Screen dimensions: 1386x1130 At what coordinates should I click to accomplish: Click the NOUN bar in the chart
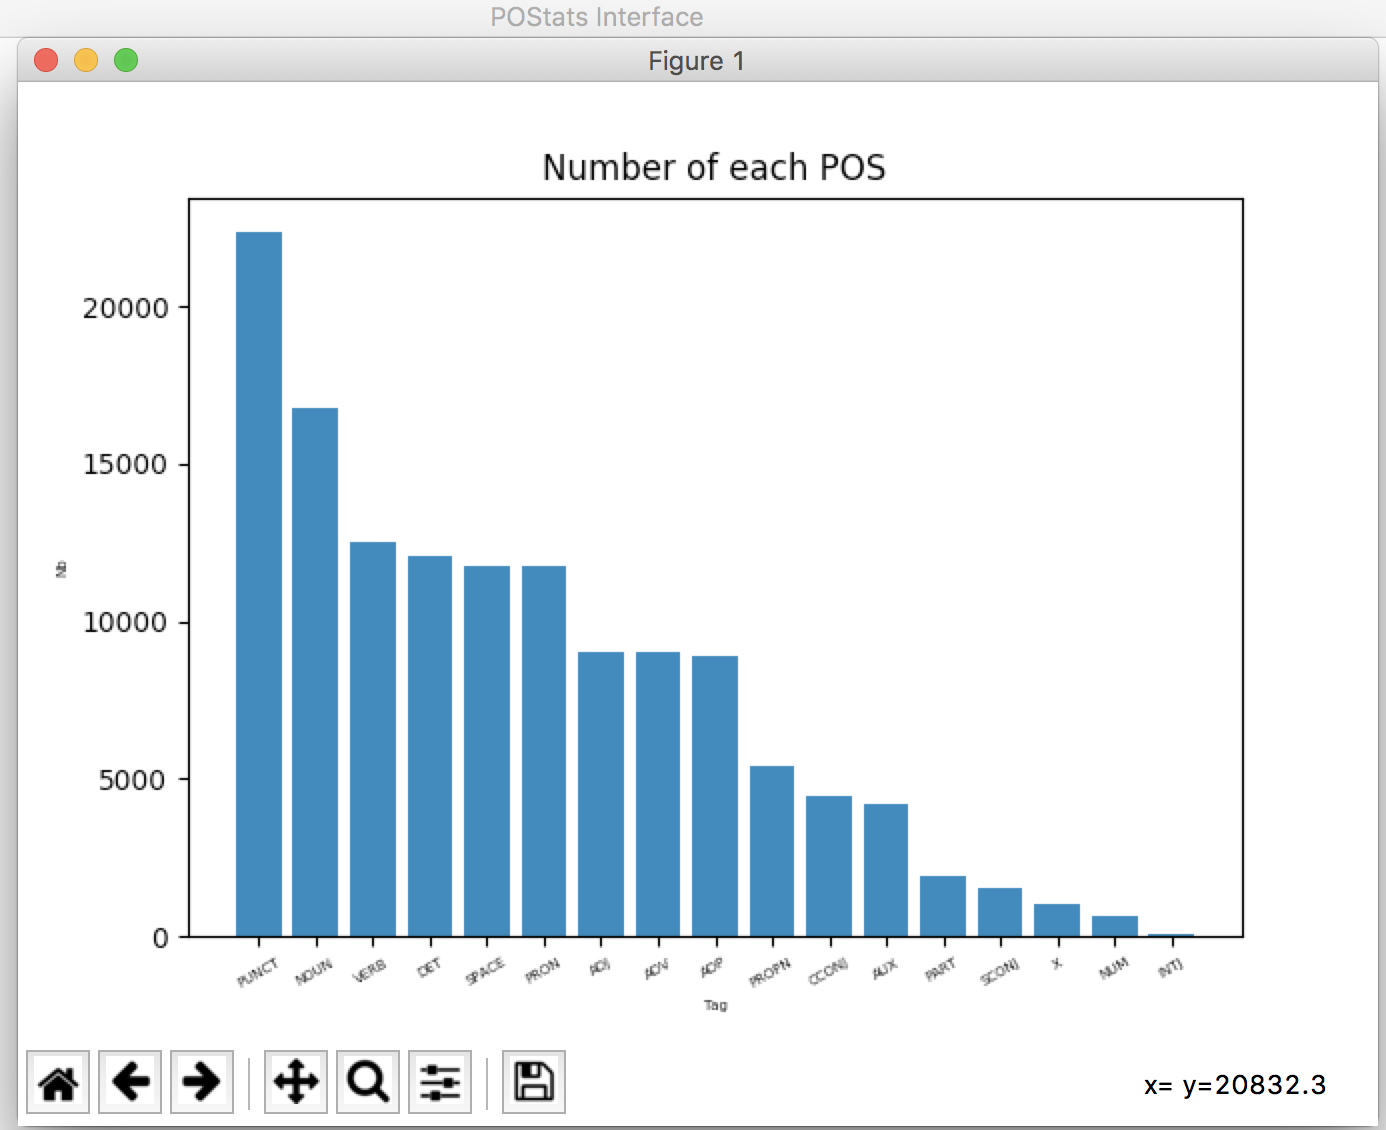[x=315, y=672]
